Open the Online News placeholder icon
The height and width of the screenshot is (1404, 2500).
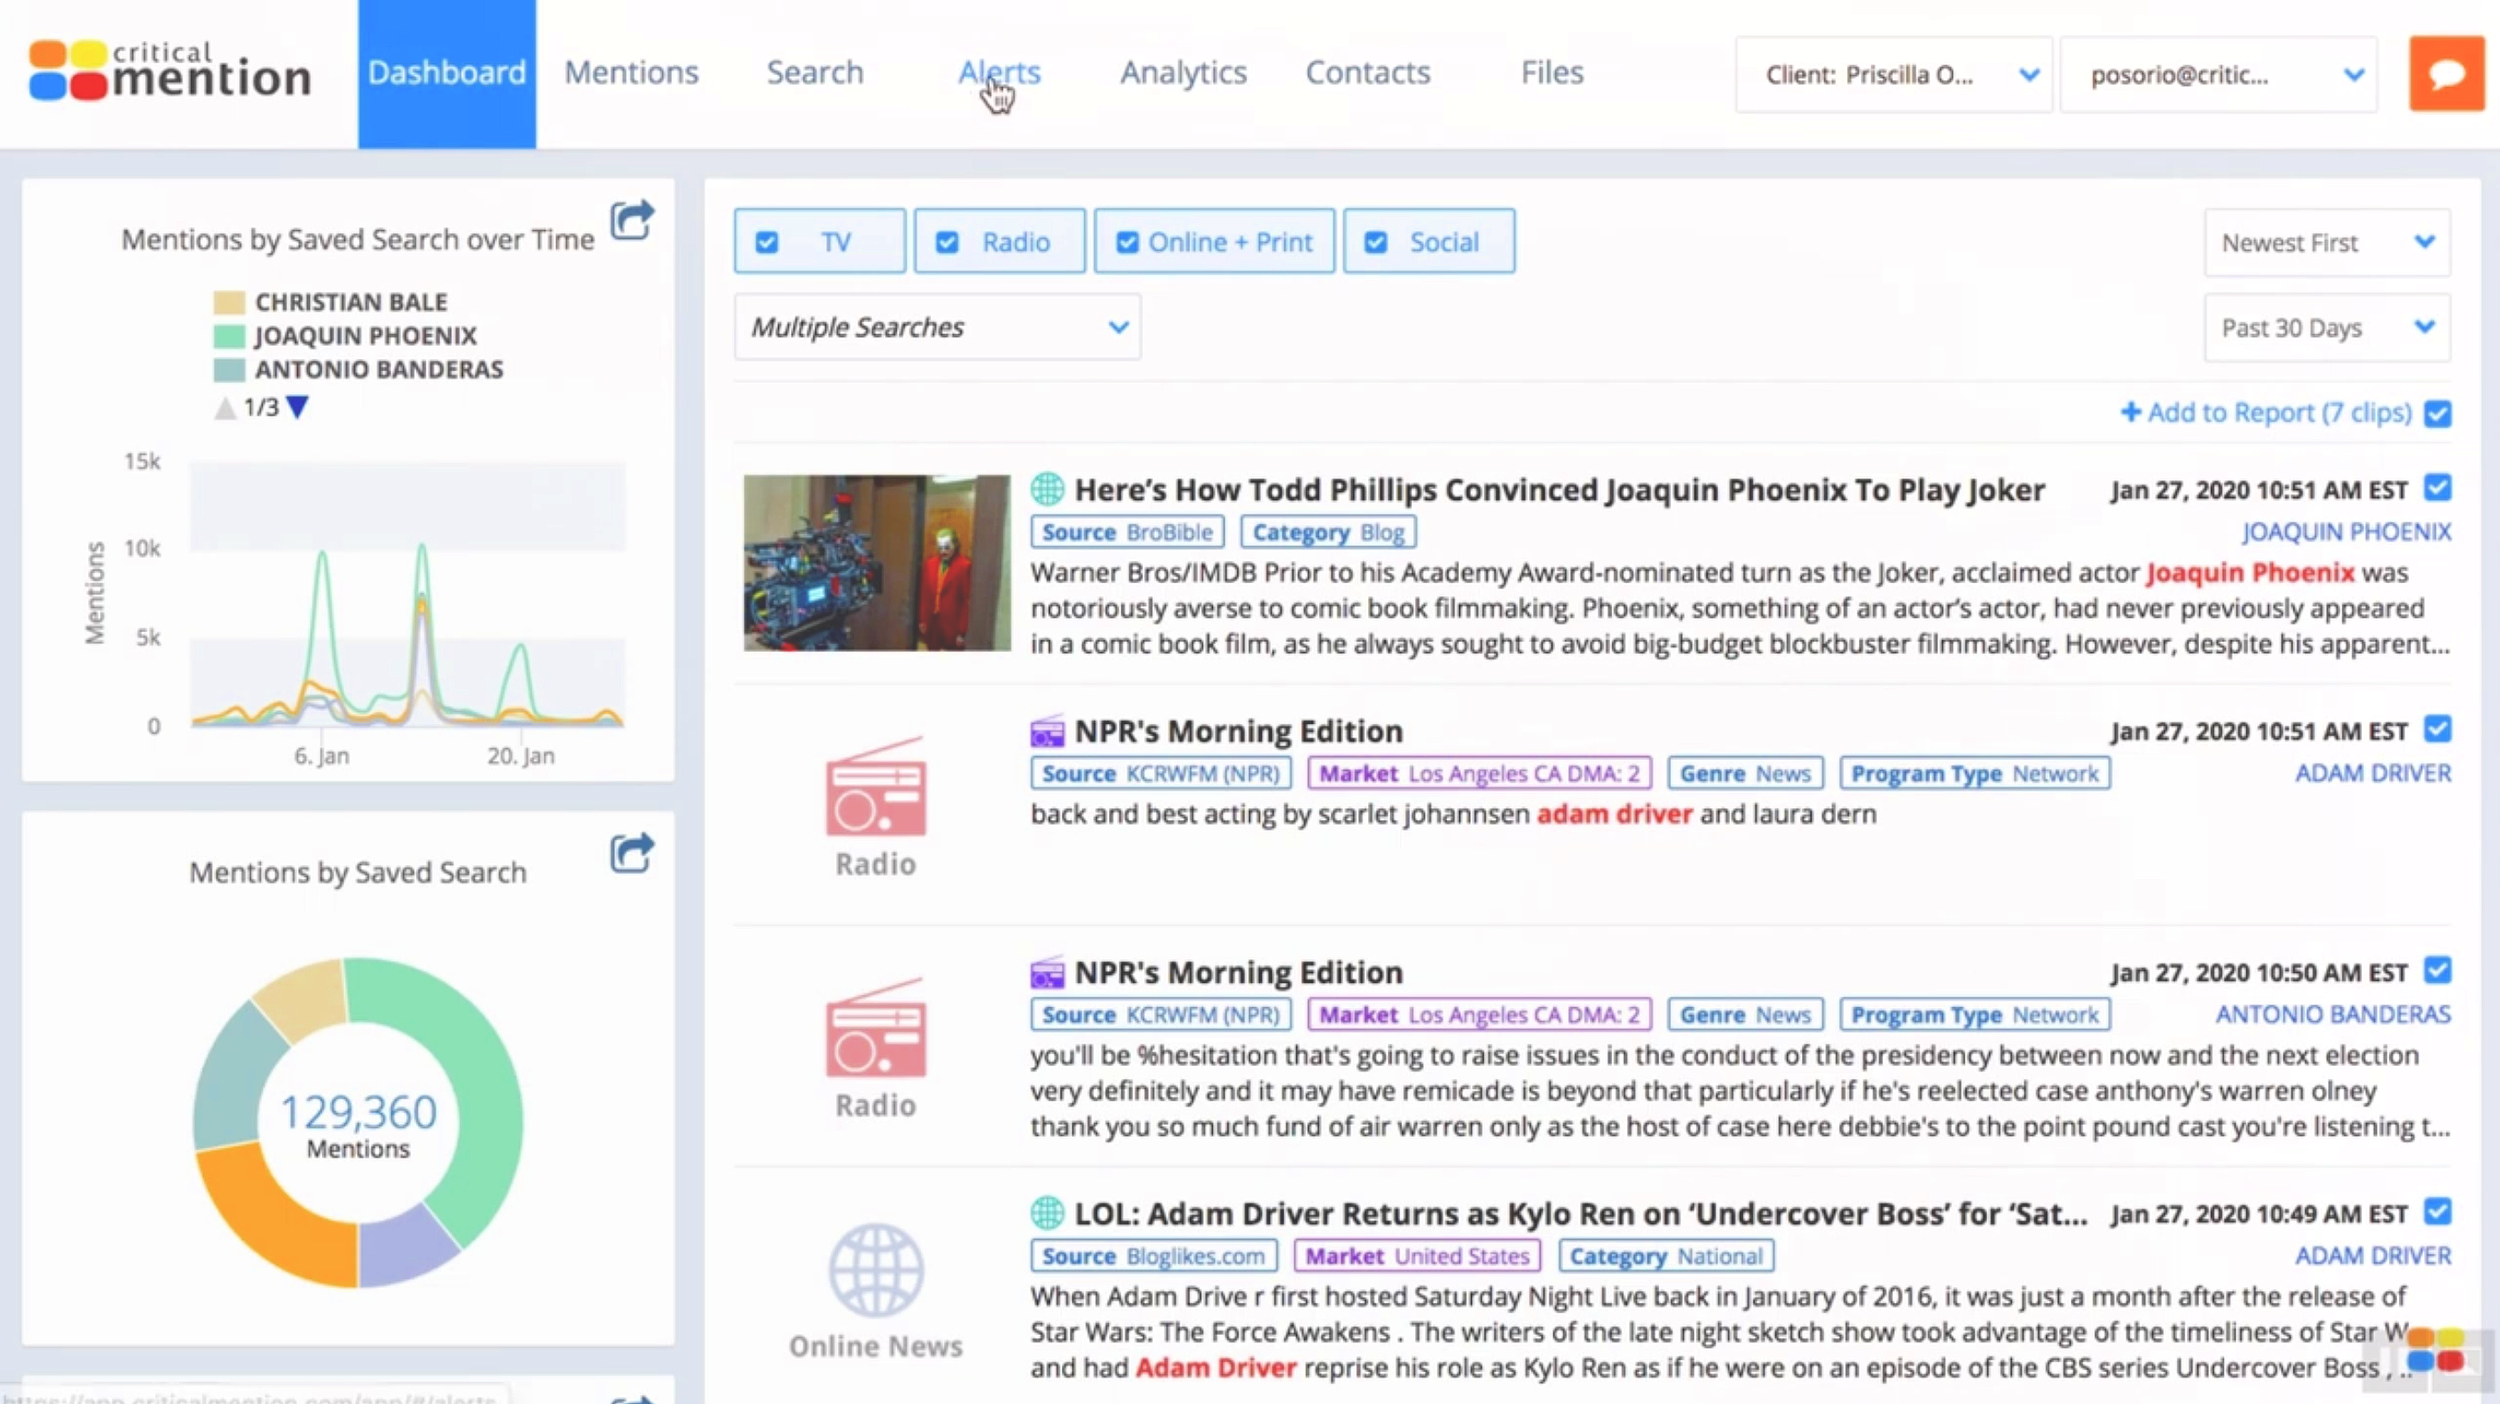(876, 1291)
